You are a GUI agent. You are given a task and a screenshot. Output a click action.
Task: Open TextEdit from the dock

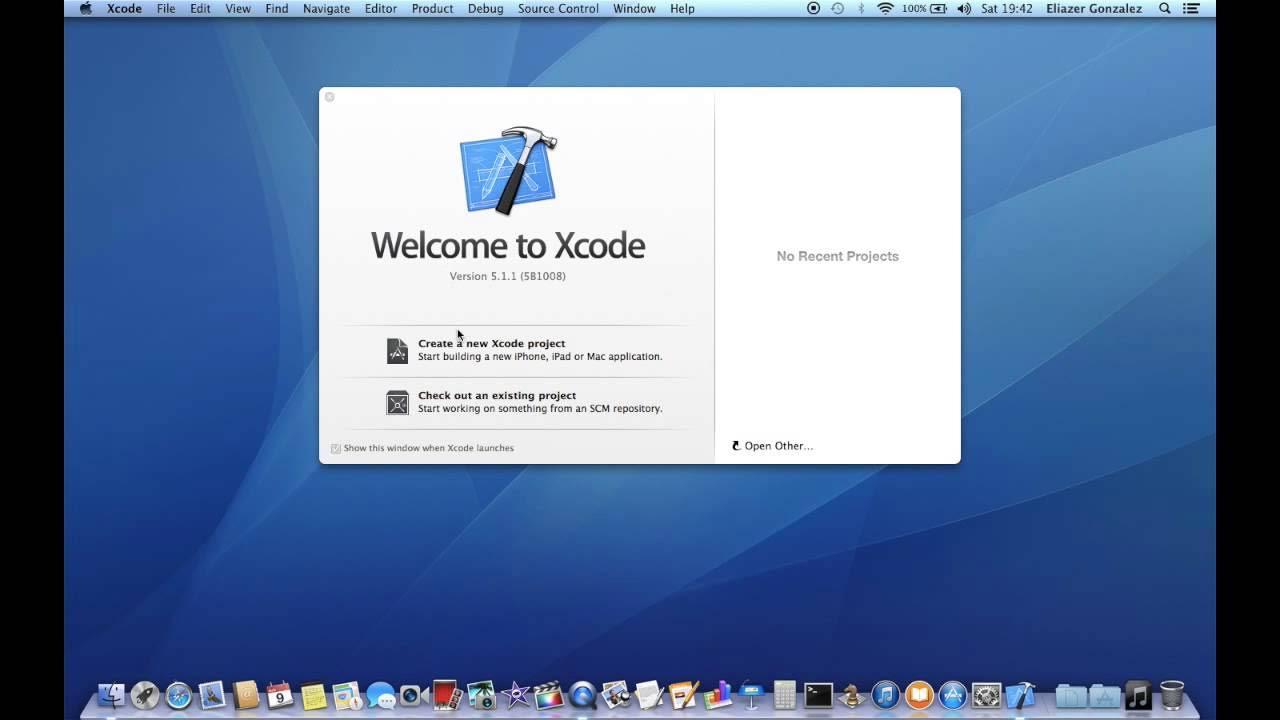click(x=650, y=695)
